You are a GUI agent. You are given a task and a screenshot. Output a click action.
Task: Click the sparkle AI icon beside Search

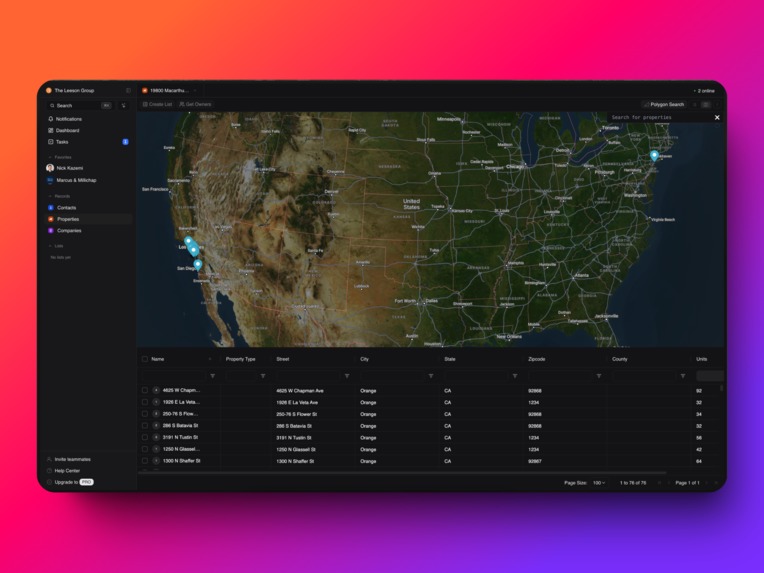coord(124,105)
